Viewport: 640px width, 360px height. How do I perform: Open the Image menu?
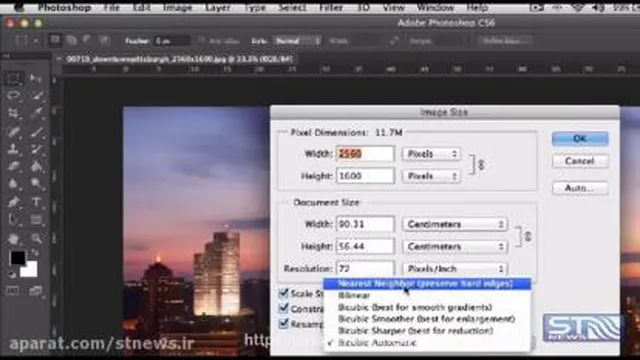click(x=178, y=8)
